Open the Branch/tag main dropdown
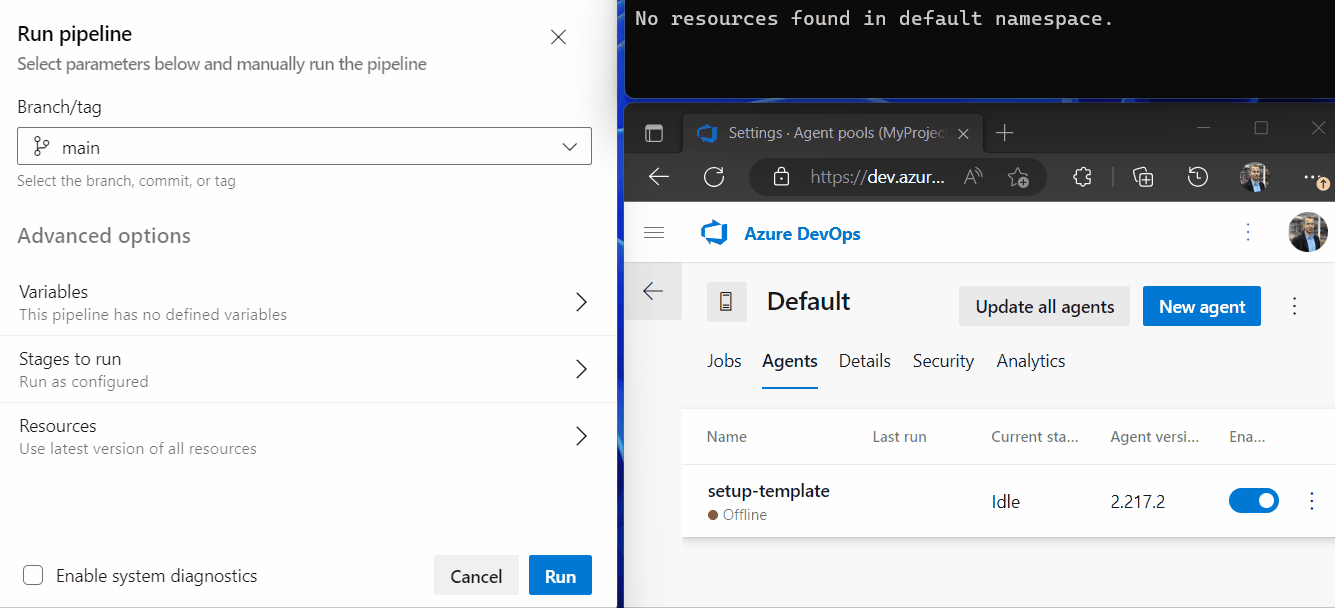 (x=304, y=147)
